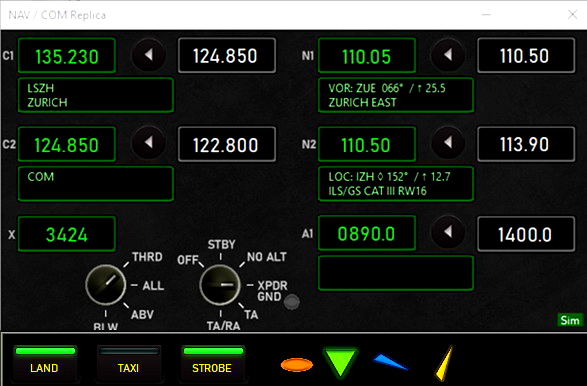Image resolution: width=587 pixels, height=386 pixels.
Task: Select COM2 active frequency 124.850
Action: pos(67,144)
